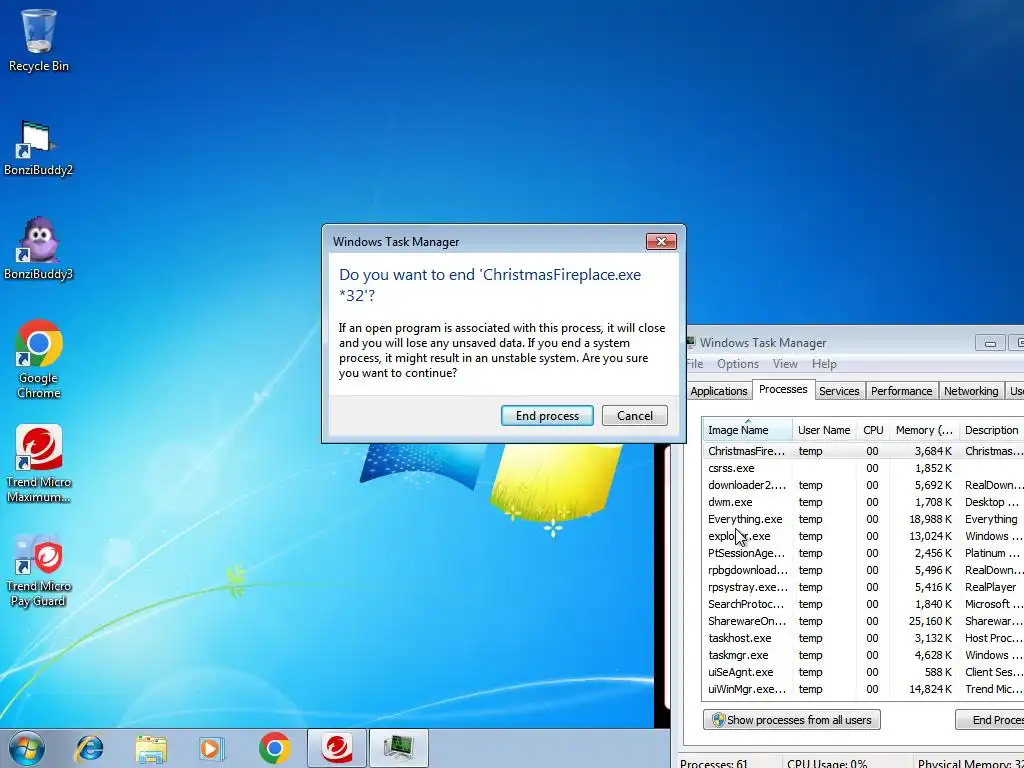Launch Internet Explorer from the taskbar
This screenshot has height=768, width=1024.
[89, 748]
